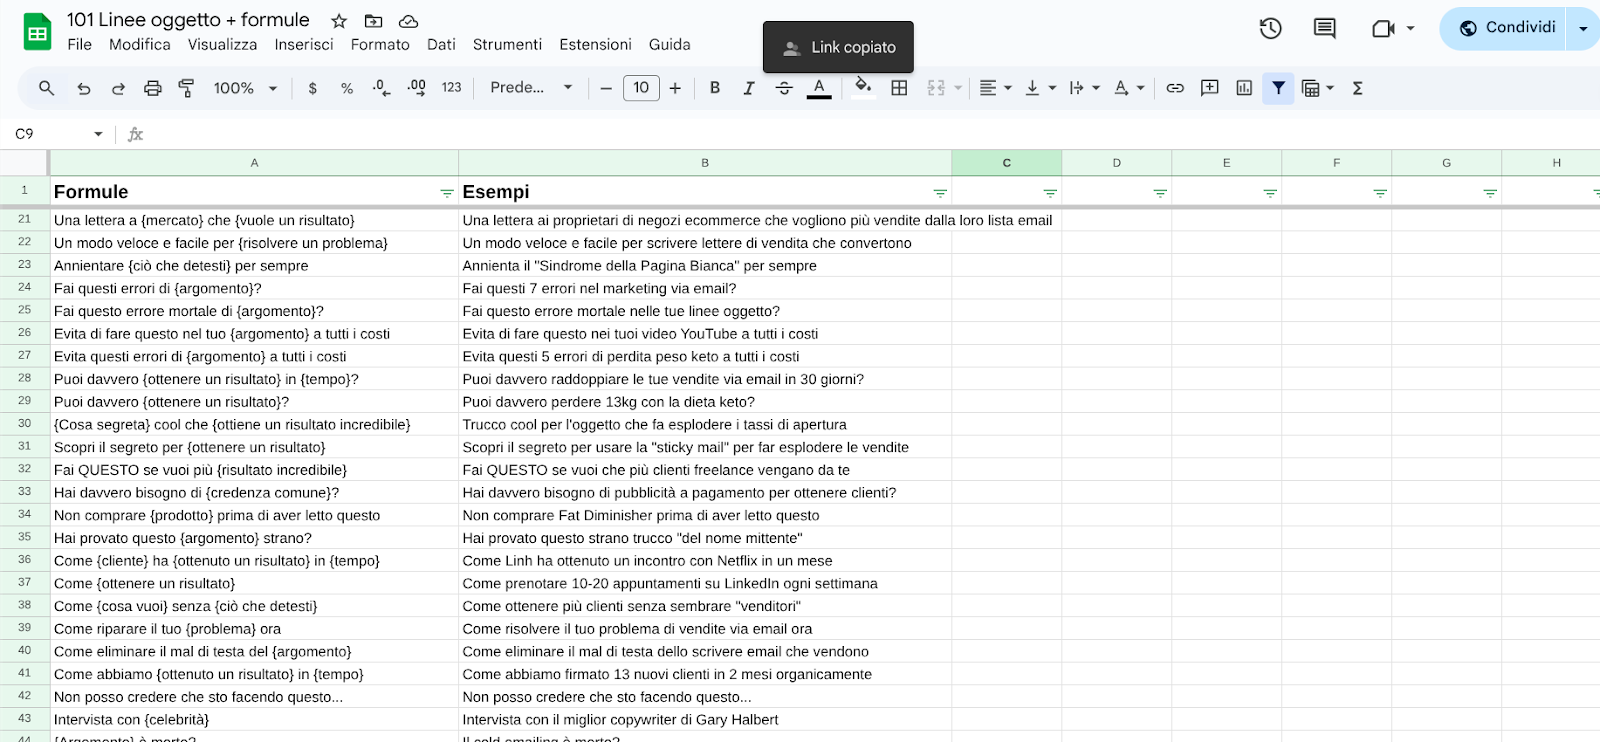Expand vertical align dropdown
Viewport: 1600px width, 742px height.
click(x=1052, y=88)
